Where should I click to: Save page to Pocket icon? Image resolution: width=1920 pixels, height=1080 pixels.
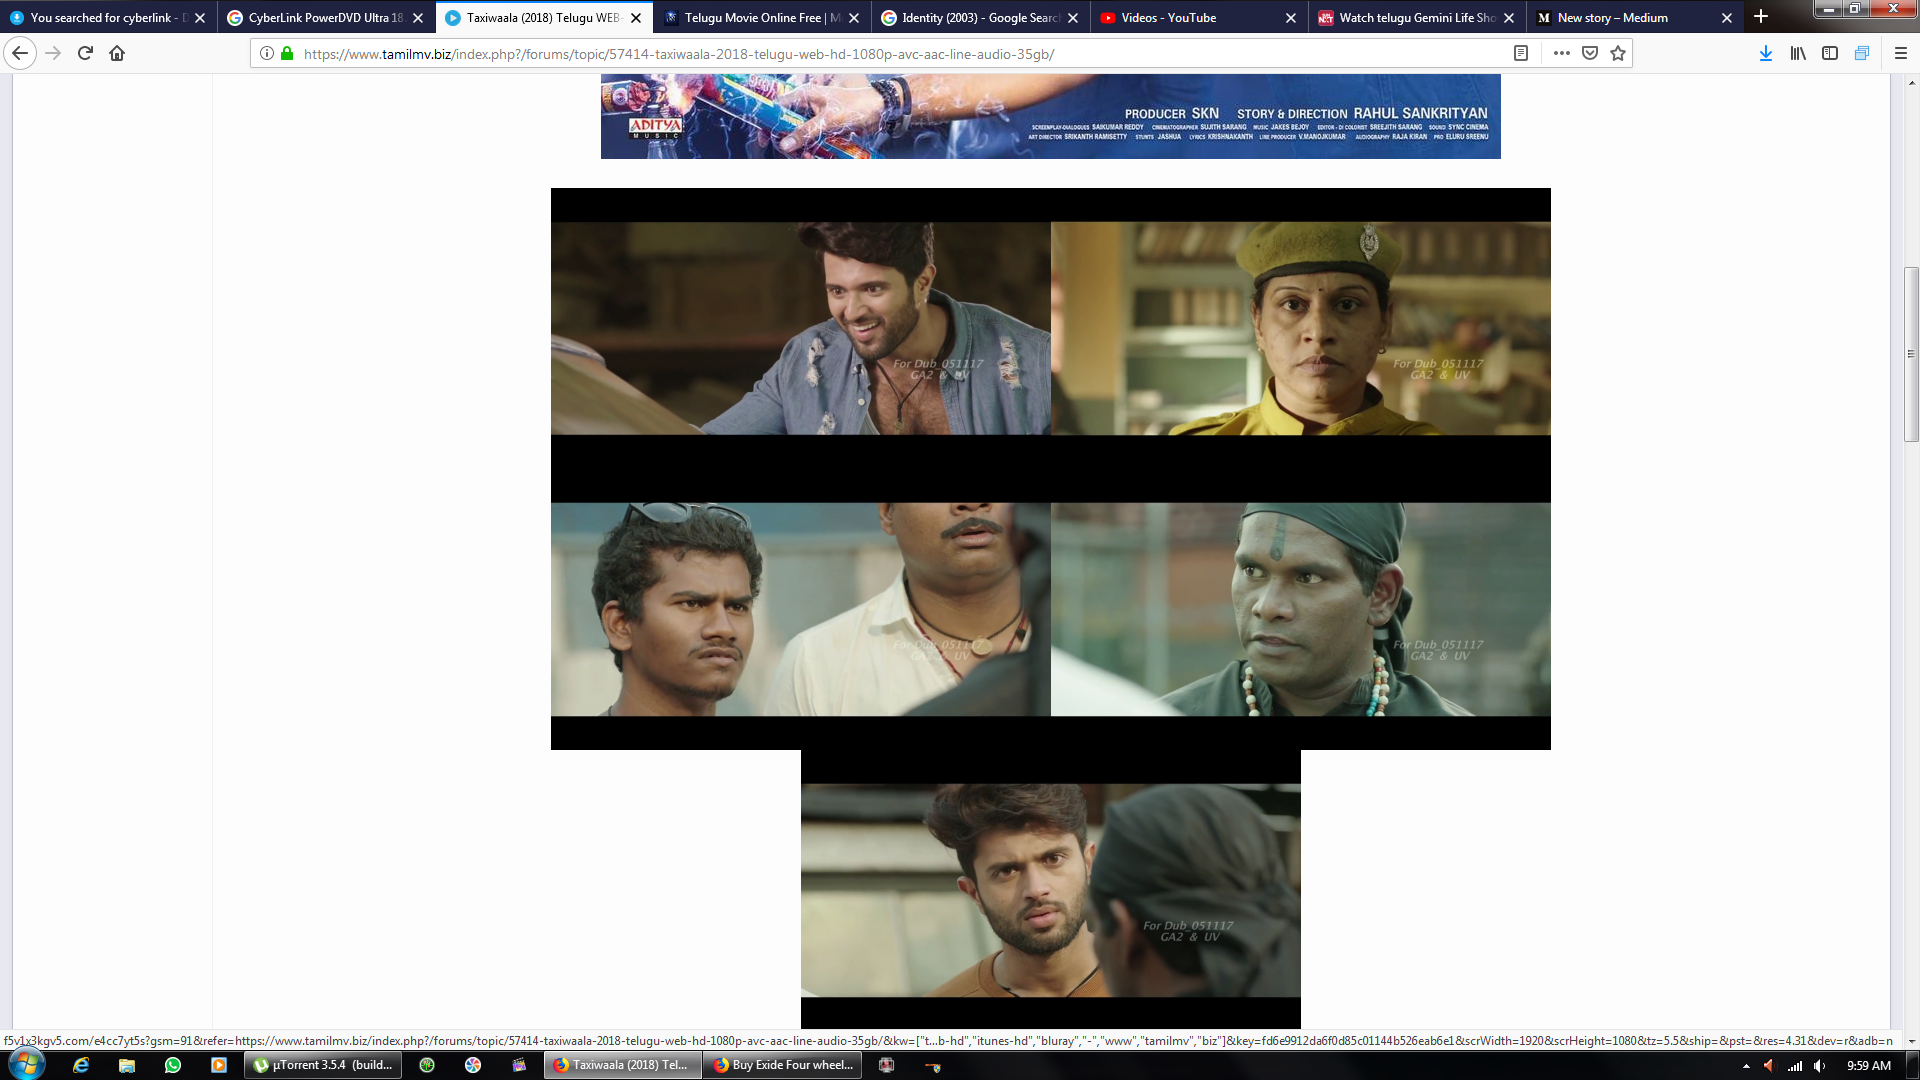(x=1590, y=53)
